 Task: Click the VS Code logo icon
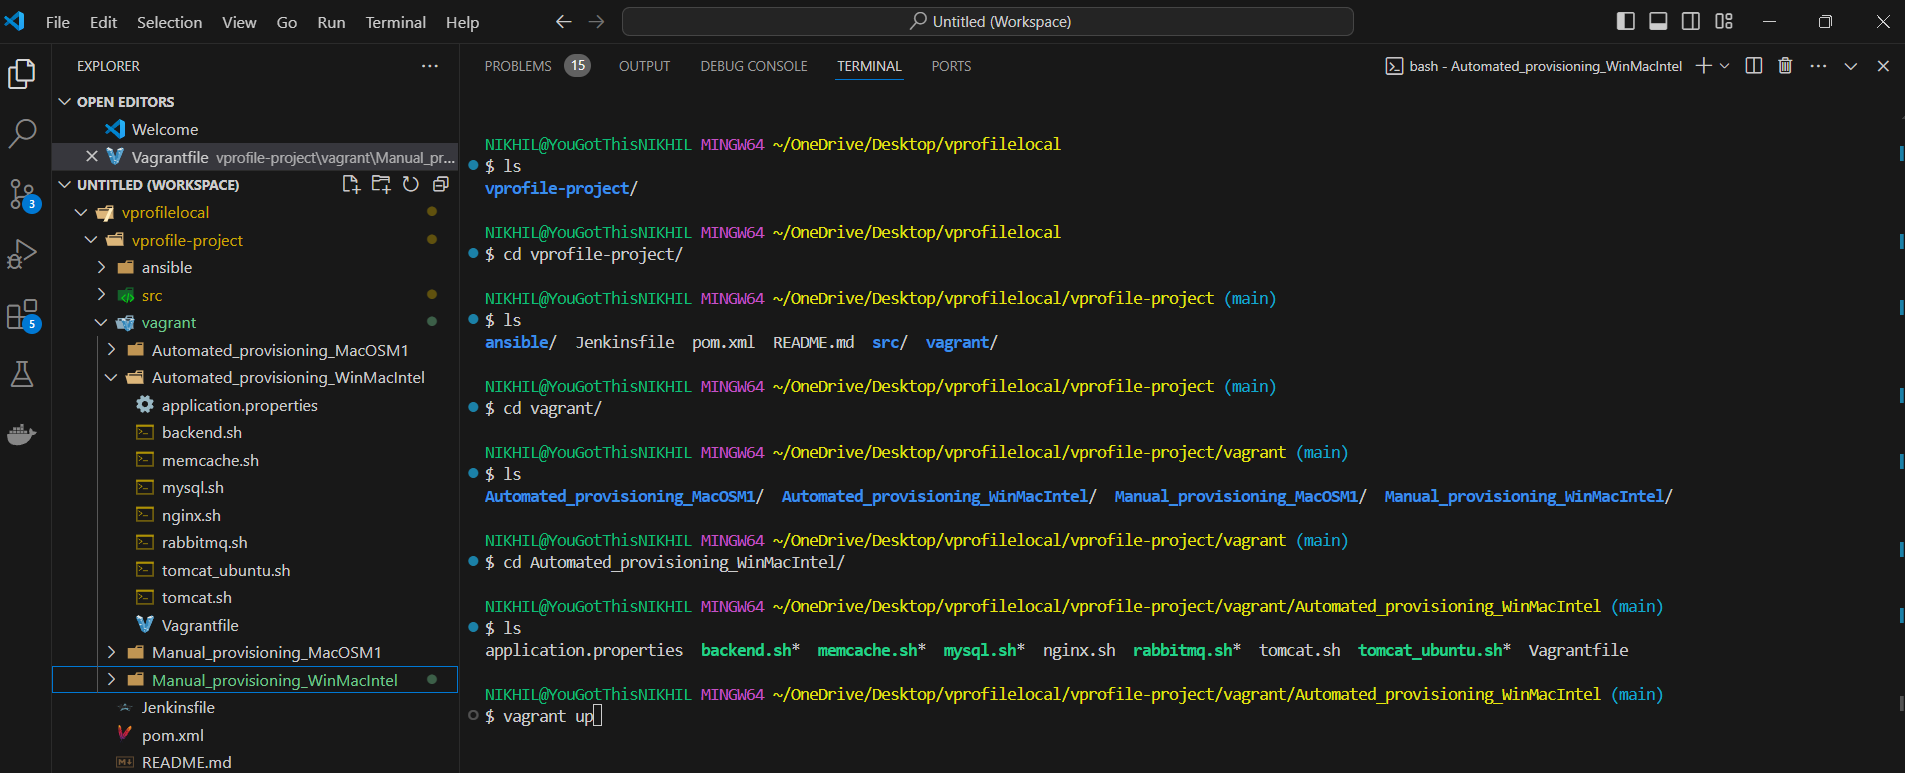coord(15,21)
